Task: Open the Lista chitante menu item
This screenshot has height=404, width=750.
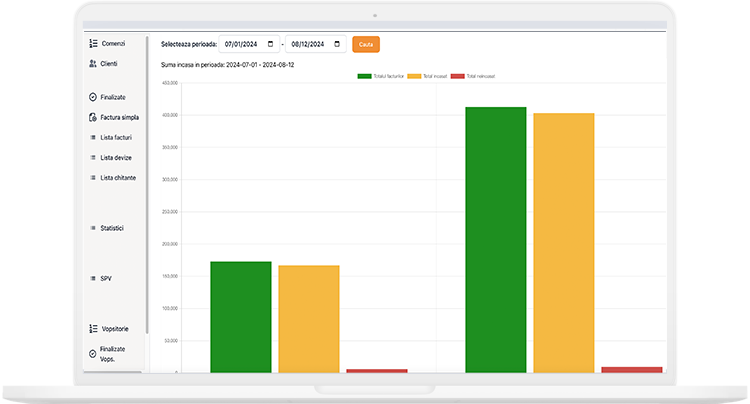Action: point(118,177)
